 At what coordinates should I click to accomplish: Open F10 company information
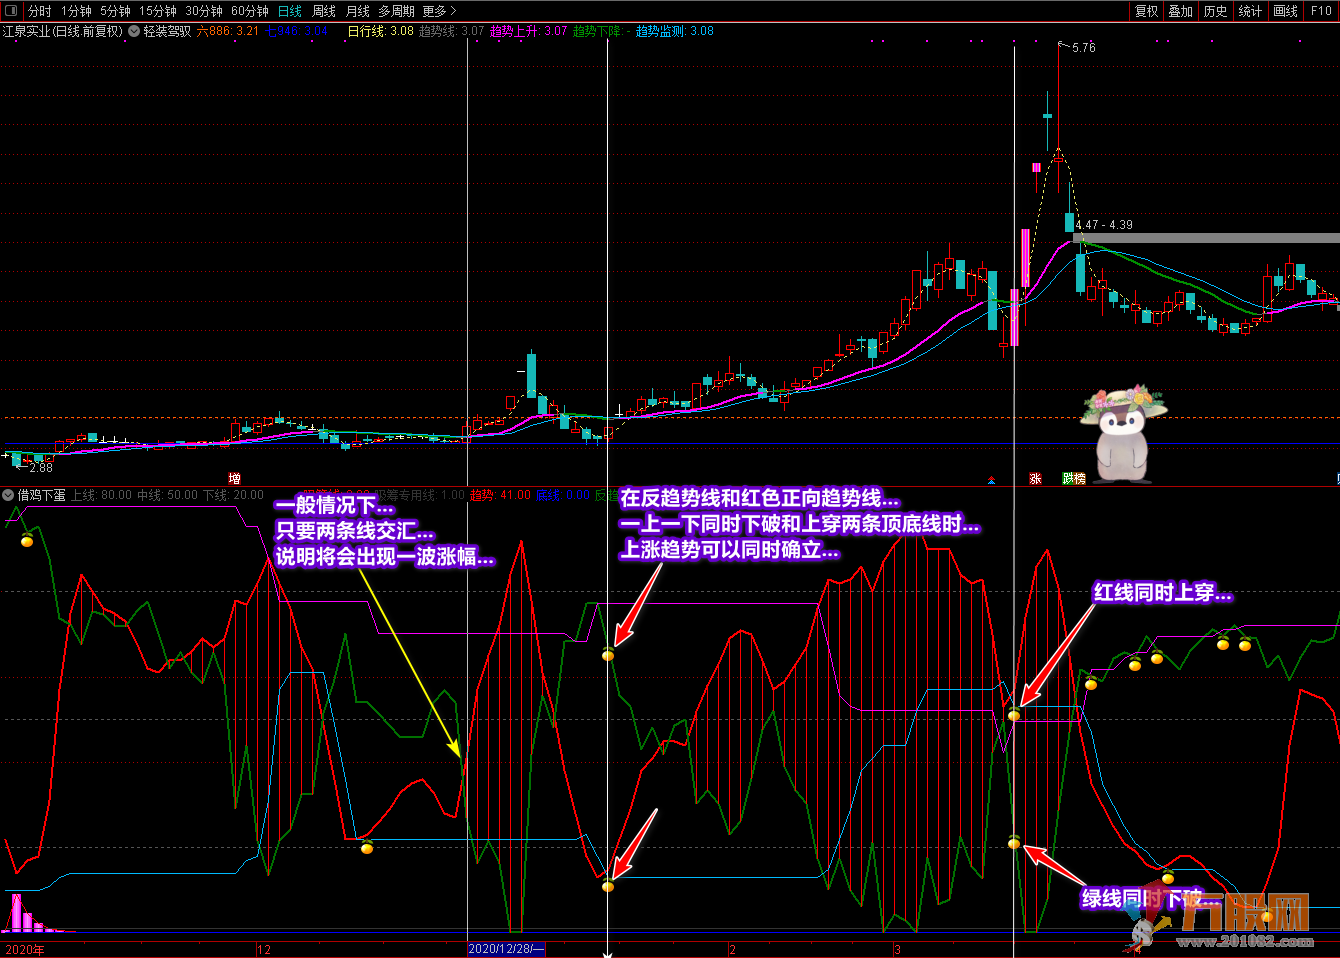(x=1321, y=11)
